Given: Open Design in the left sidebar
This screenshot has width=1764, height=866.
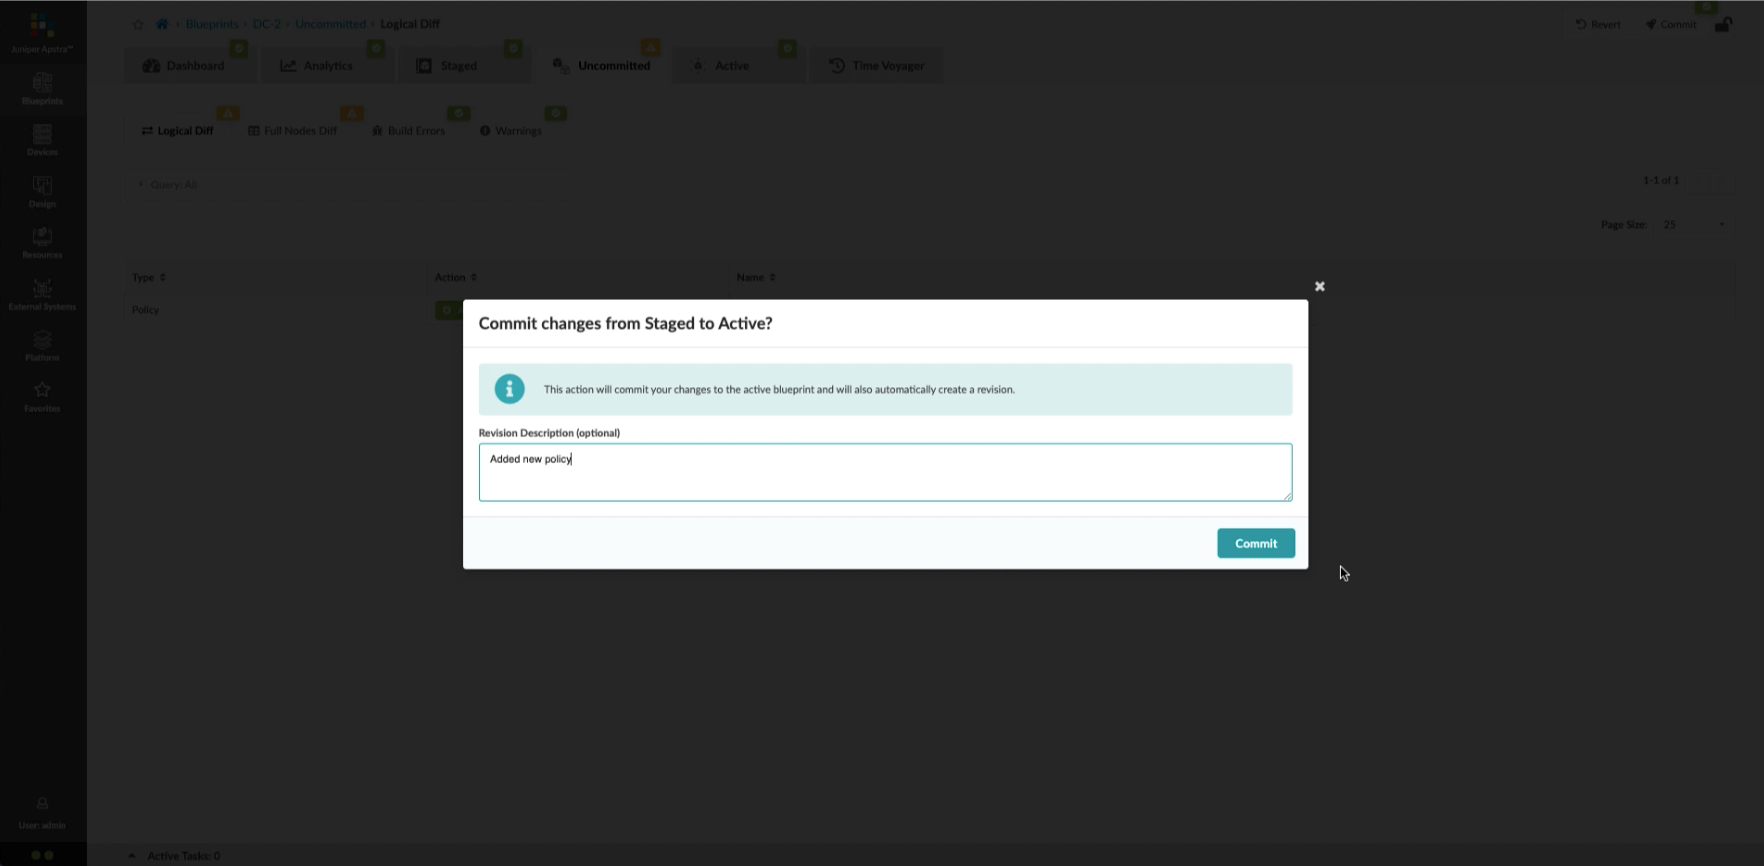Looking at the screenshot, I should (x=42, y=191).
